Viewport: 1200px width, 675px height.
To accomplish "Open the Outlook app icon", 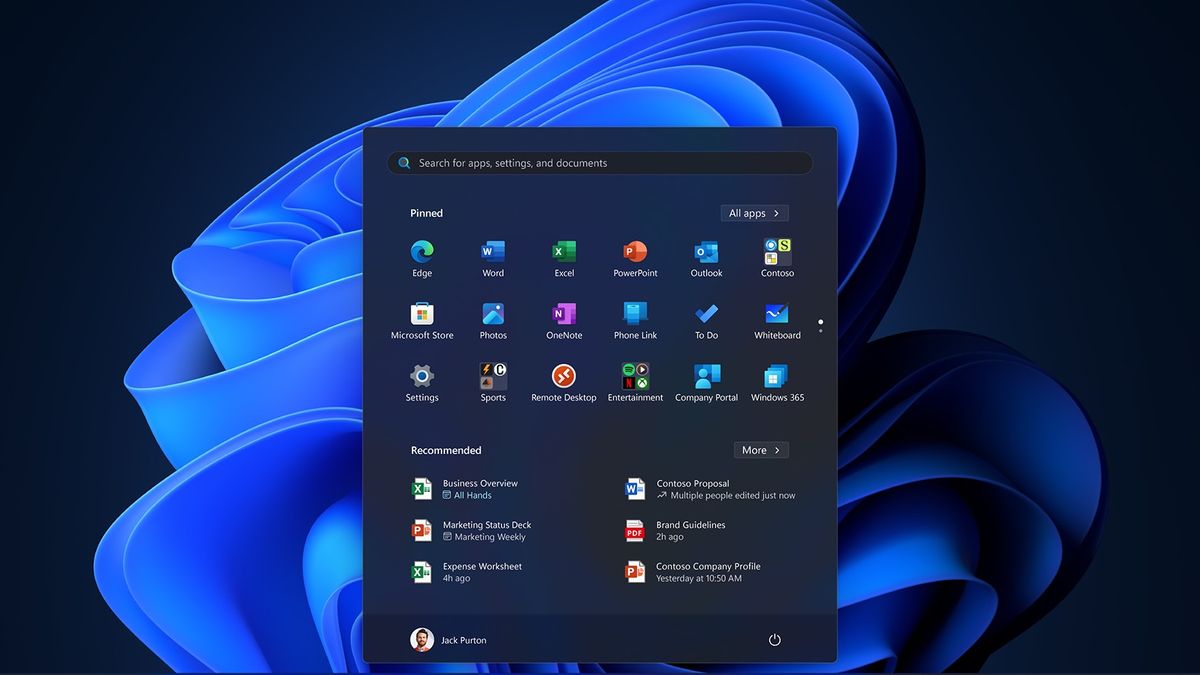I will tap(706, 251).
